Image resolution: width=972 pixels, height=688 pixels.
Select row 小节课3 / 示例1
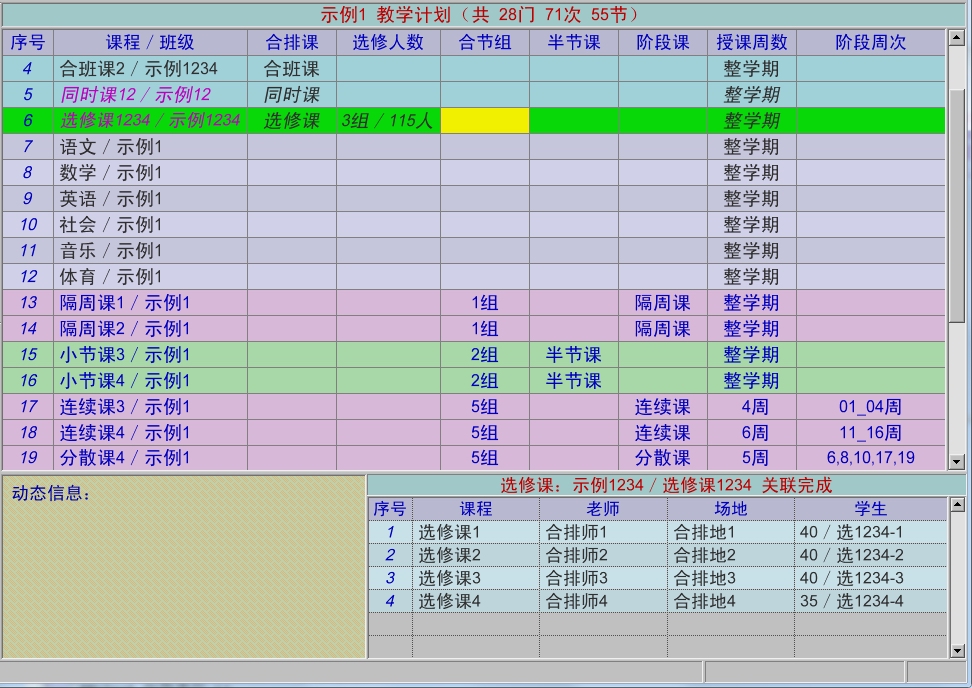(474, 355)
